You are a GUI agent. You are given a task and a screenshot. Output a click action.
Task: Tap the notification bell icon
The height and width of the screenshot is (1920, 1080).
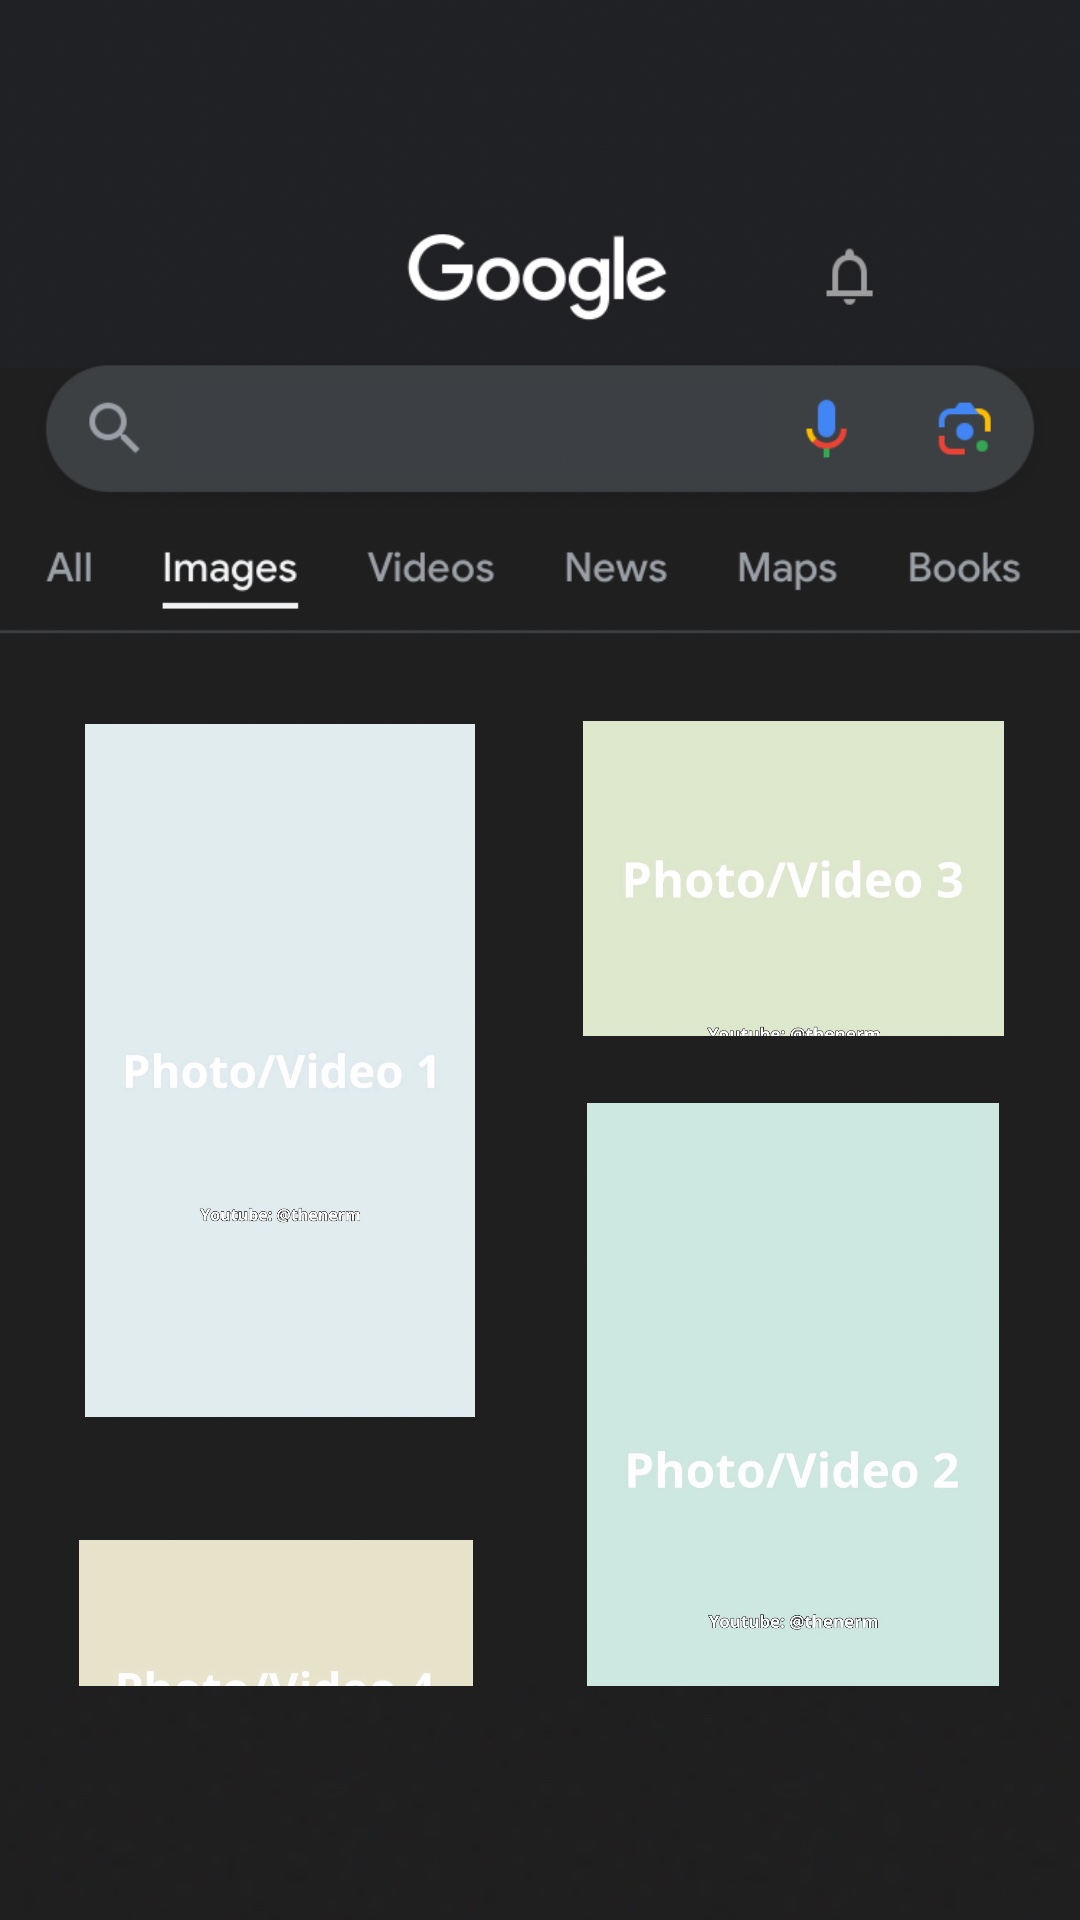click(849, 276)
